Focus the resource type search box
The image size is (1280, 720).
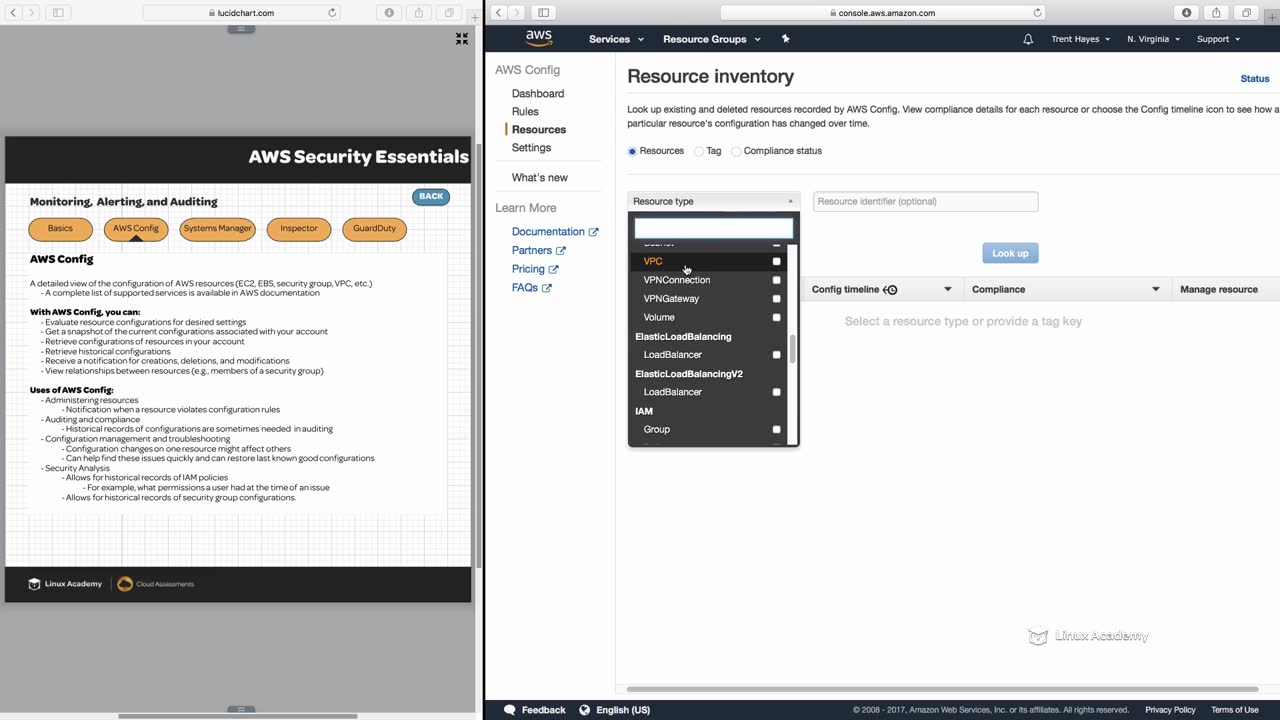[x=714, y=228]
